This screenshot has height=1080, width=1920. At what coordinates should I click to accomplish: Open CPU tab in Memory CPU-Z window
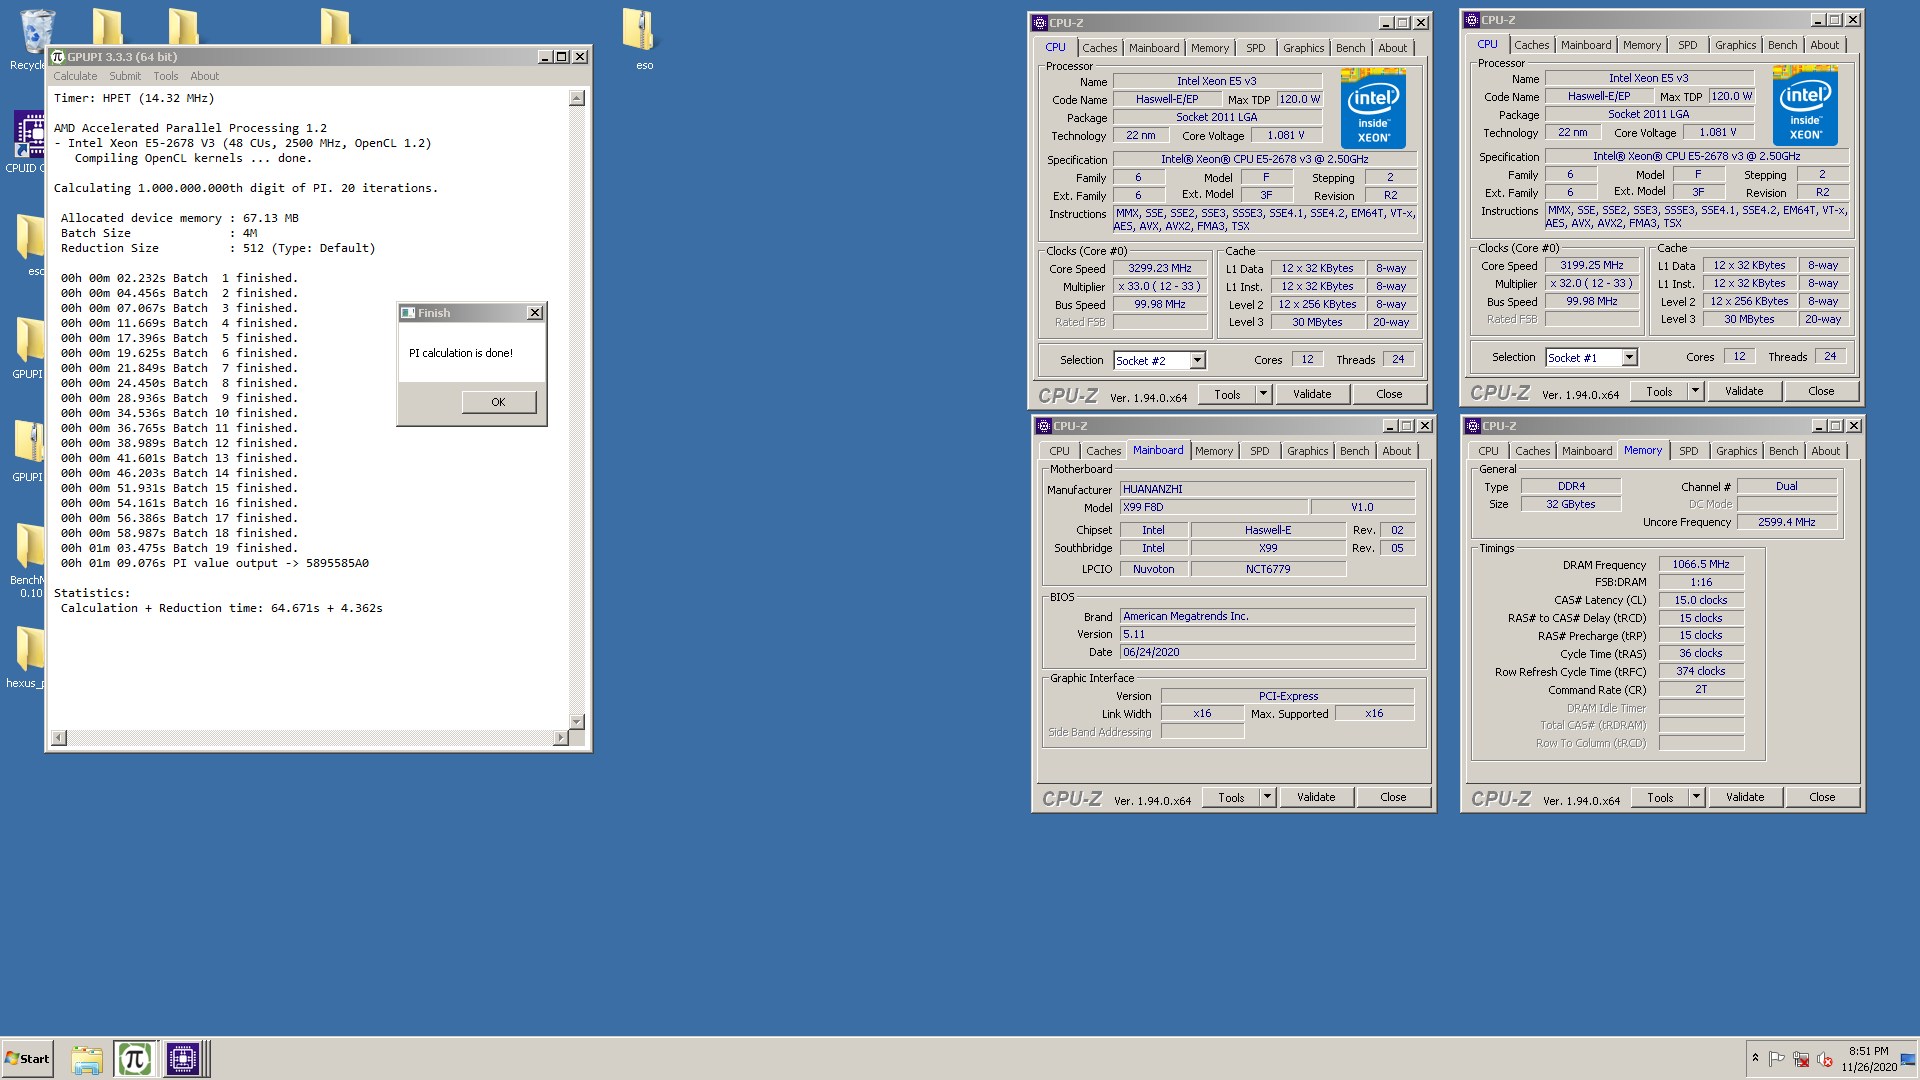point(1489,451)
